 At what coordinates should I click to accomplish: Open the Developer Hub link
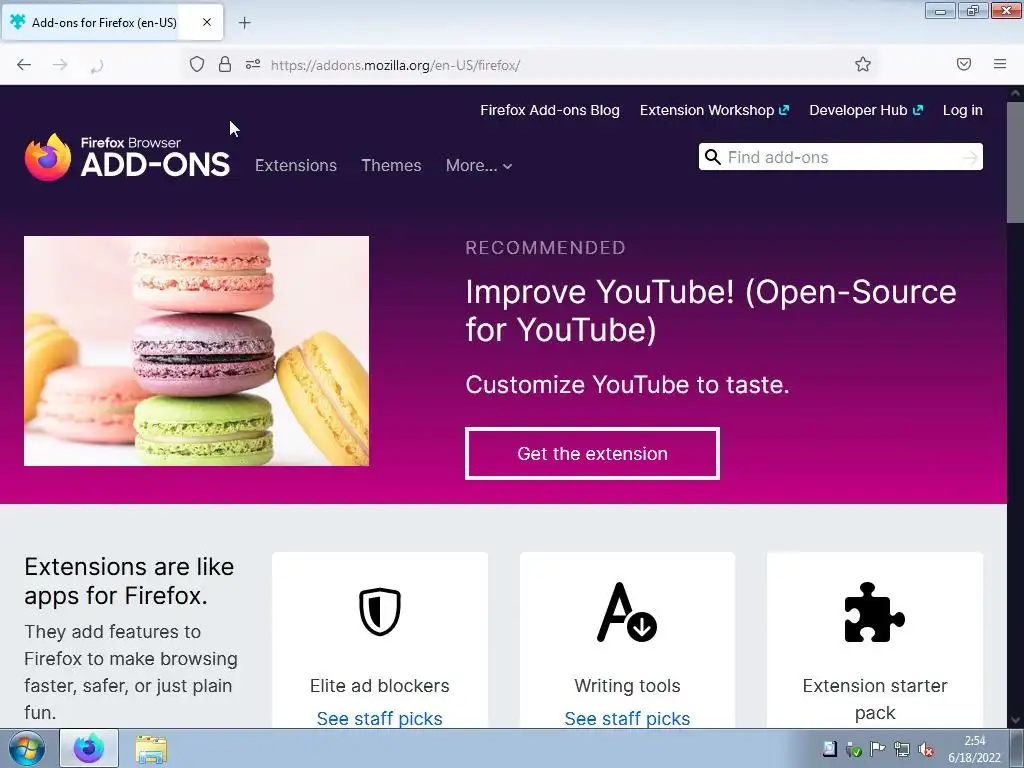866,110
